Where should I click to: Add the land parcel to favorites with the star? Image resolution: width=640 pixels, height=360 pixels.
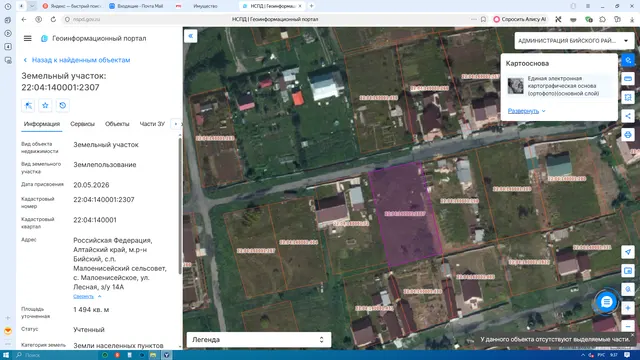pos(45,105)
